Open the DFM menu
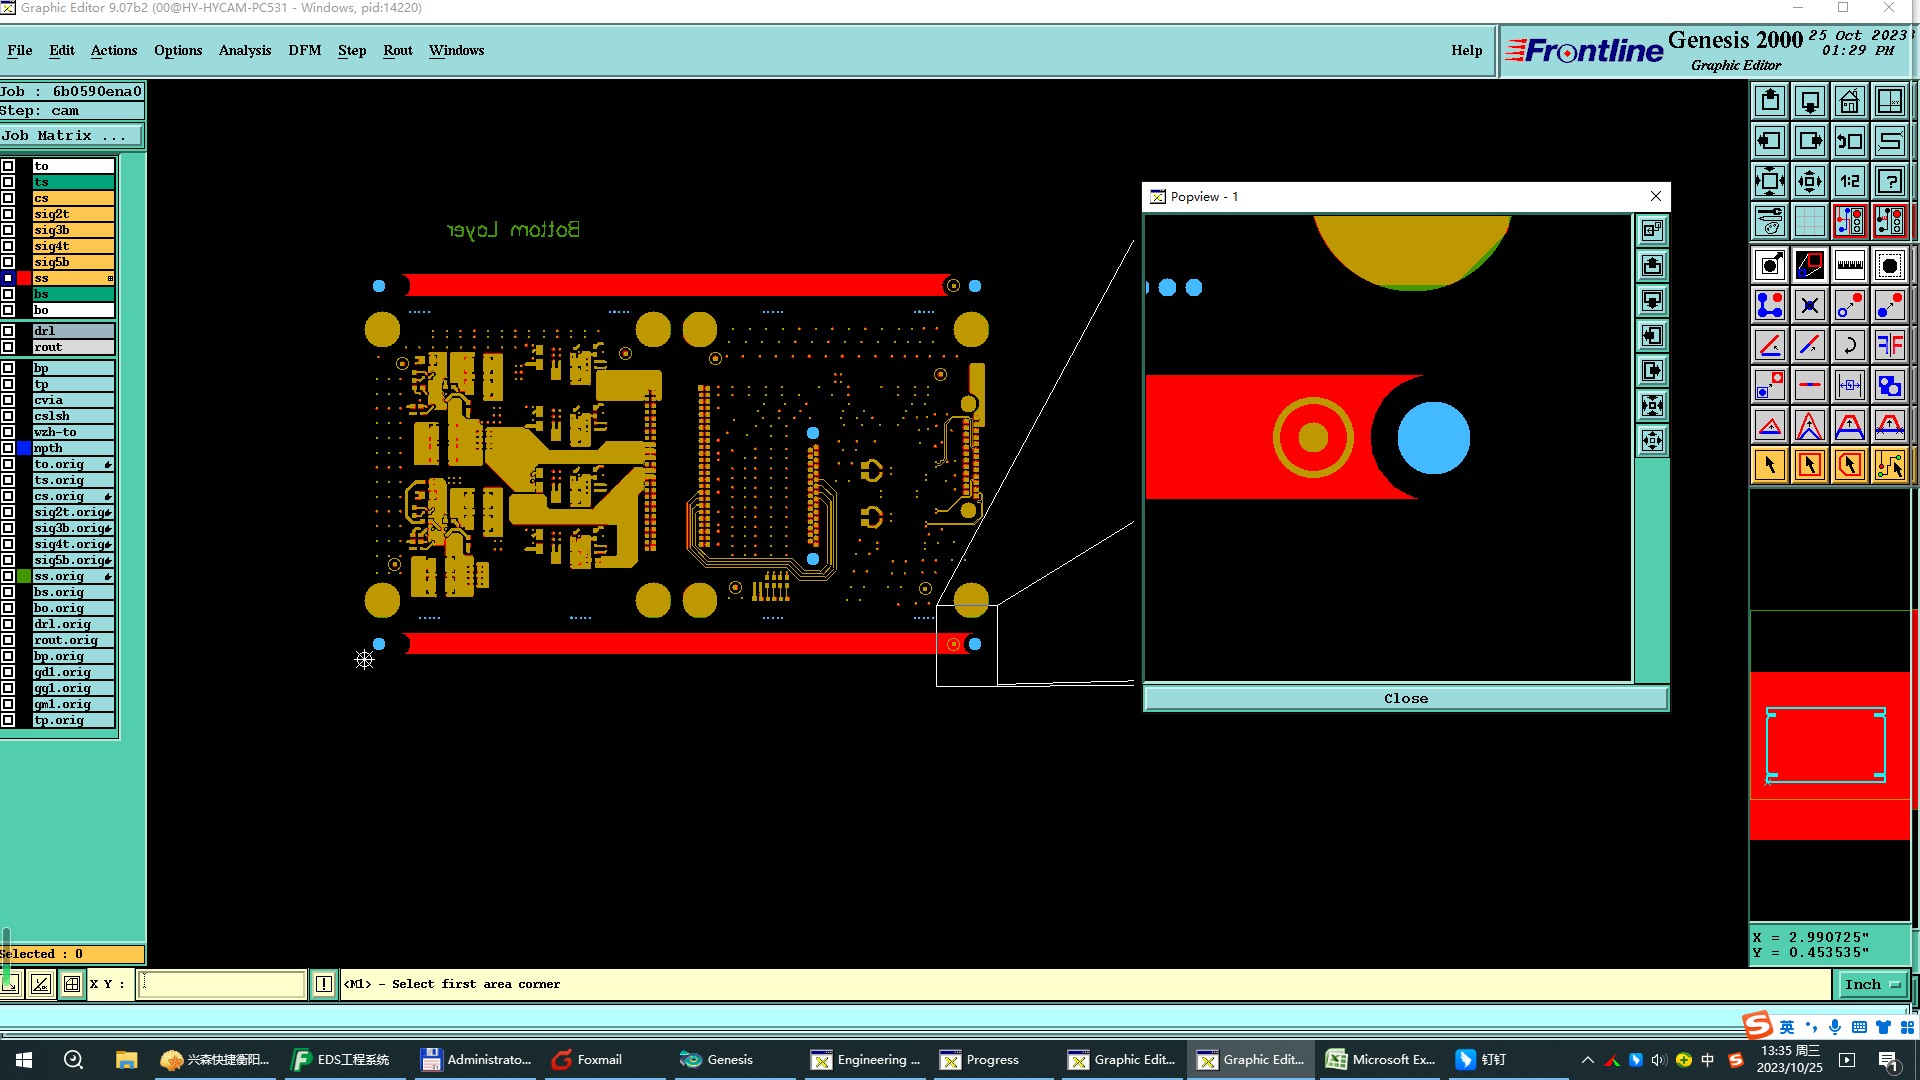1920x1080 pixels. point(304,50)
